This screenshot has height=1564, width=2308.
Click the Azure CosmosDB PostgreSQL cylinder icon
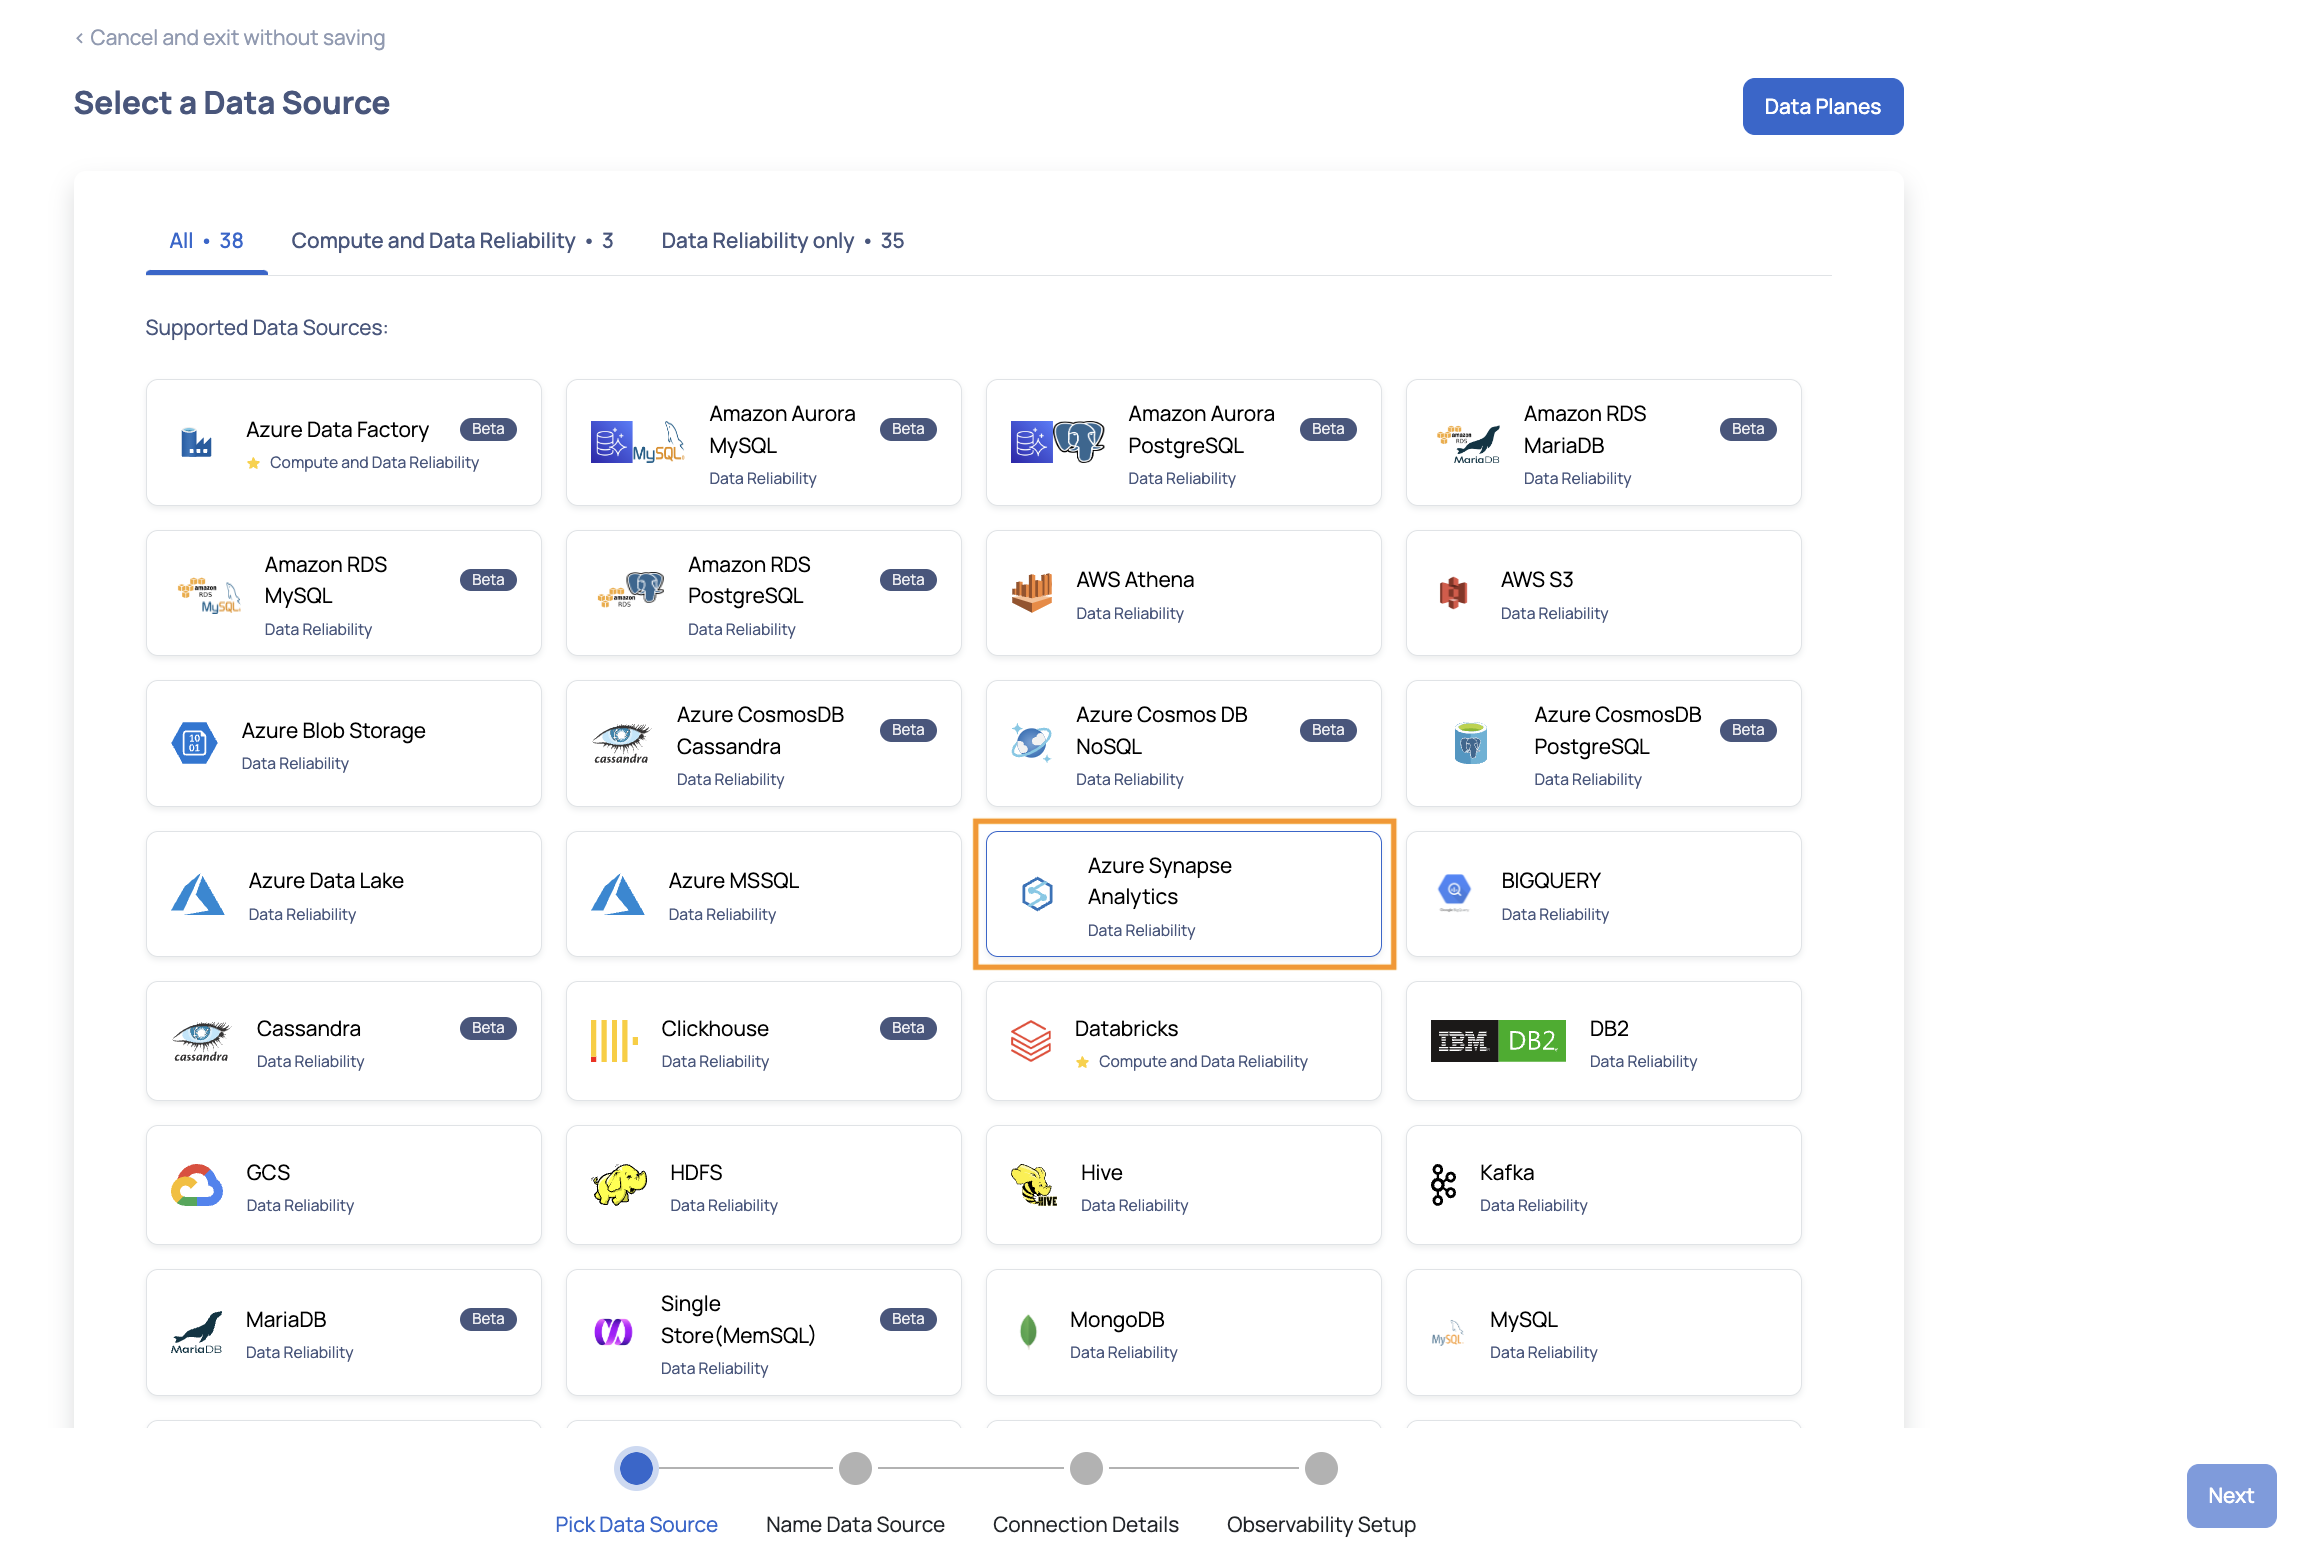pyautogui.click(x=1470, y=743)
